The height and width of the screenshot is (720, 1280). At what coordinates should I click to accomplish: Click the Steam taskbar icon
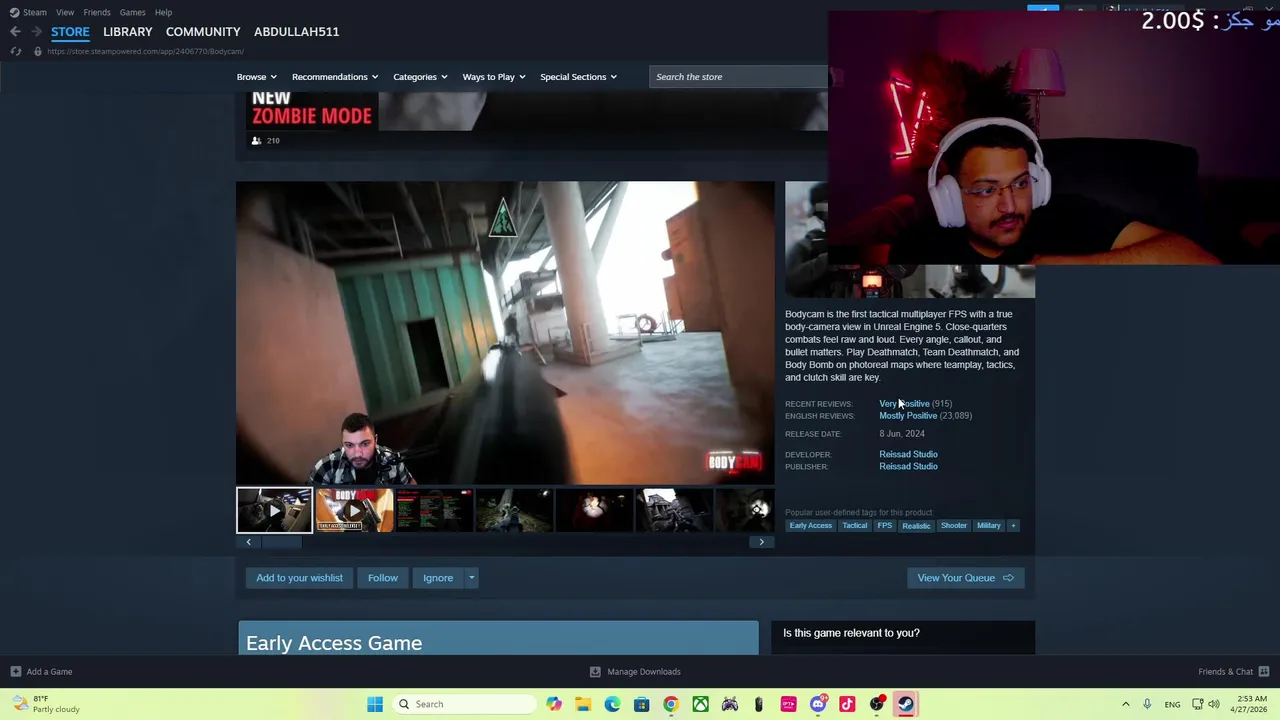pyautogui.click(x=905, y=704)
